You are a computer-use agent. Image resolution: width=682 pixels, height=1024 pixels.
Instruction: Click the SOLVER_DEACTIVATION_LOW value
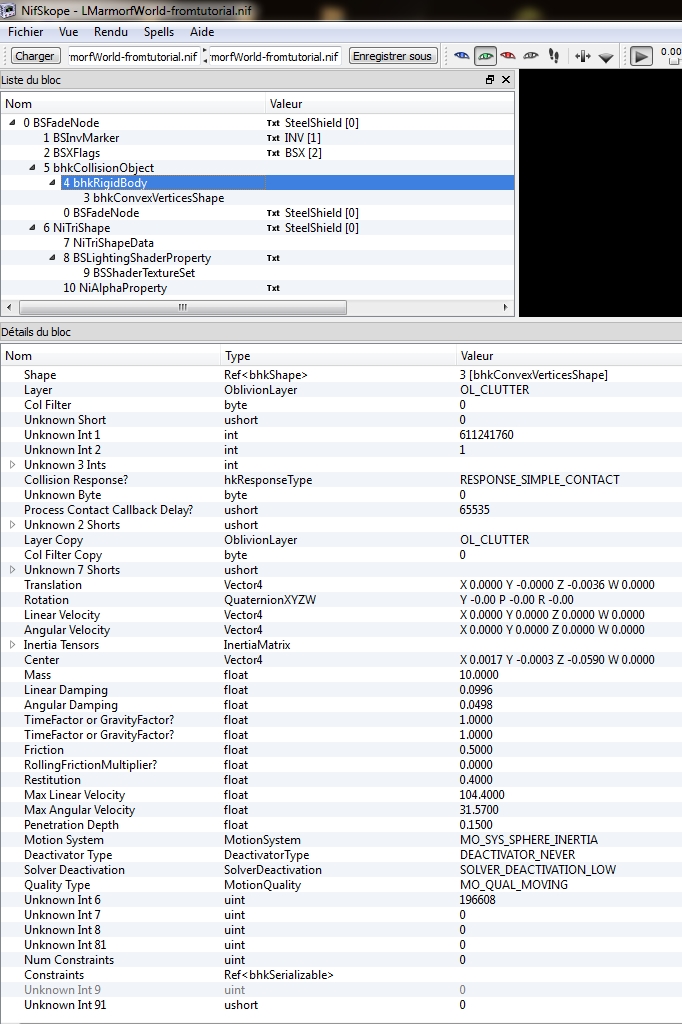pos(538,871)
